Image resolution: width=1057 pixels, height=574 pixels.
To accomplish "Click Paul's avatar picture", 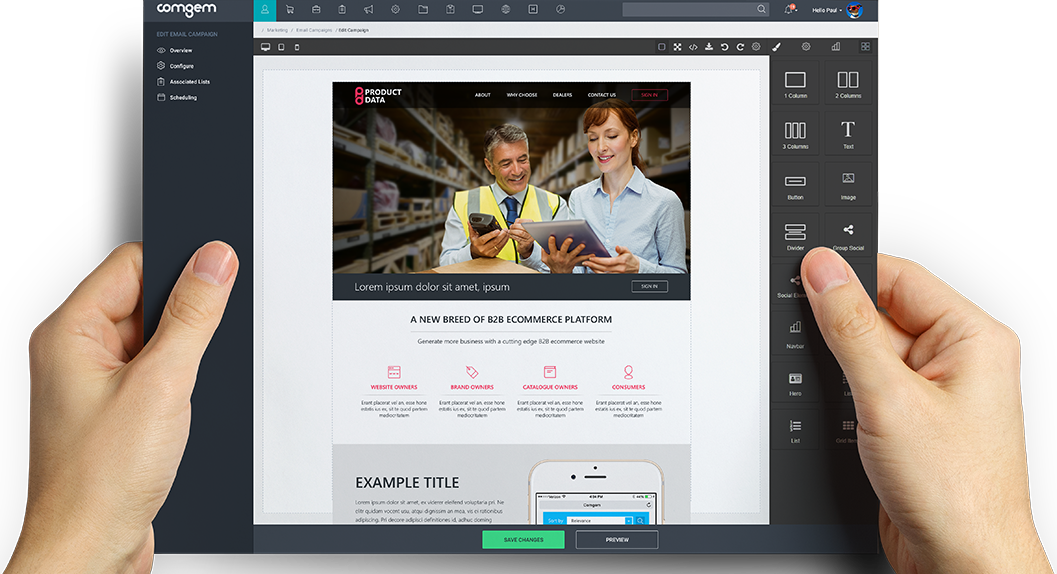I will [x=854, y=10].
